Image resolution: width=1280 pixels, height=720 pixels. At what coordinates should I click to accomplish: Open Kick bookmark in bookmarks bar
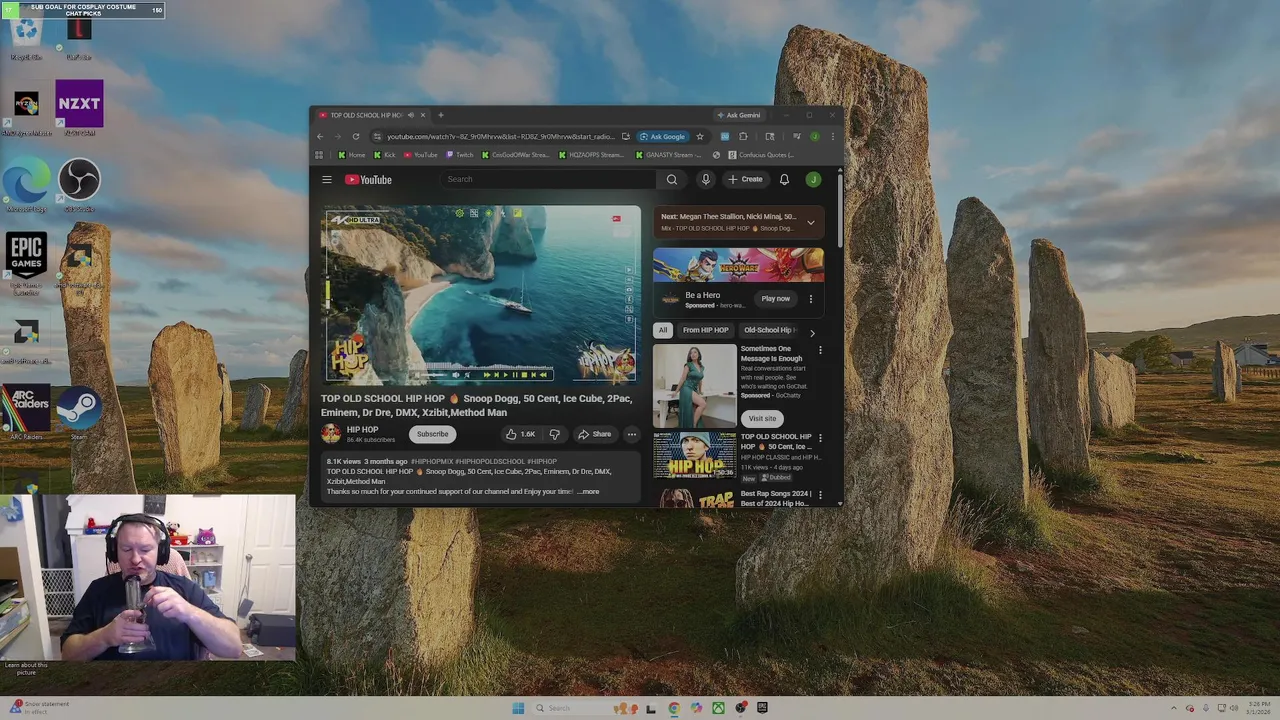pyautogui.click(x=385, y=155)
